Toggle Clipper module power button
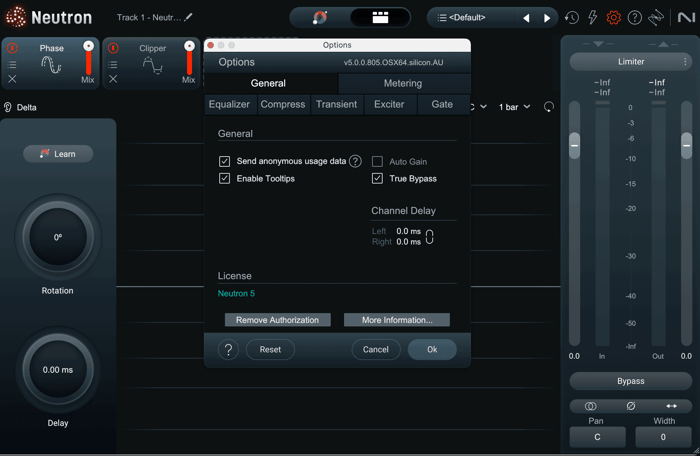Image resolution: width=700 pixels, height=456 pixels. pyautogui.click(x=113, y=48)
